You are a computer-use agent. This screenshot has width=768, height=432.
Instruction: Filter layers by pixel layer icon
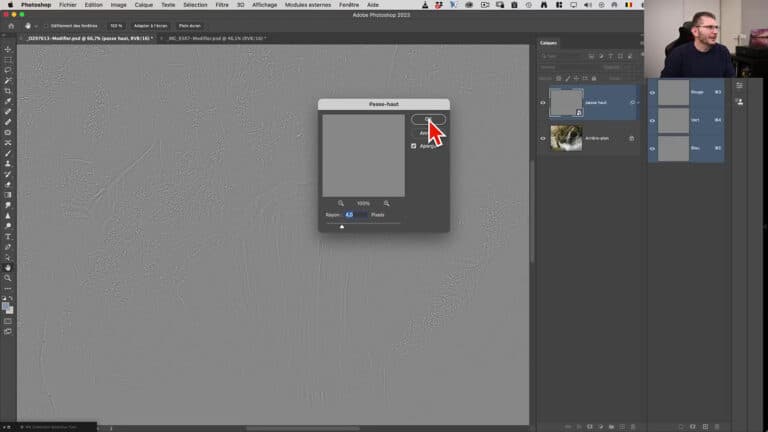coord(592,56)
